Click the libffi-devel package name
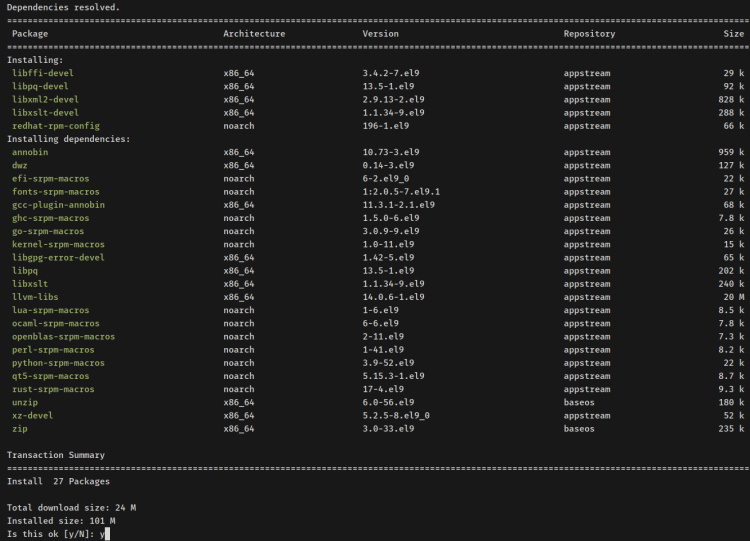Screen dimensions: 750x541 click(42, 73)
